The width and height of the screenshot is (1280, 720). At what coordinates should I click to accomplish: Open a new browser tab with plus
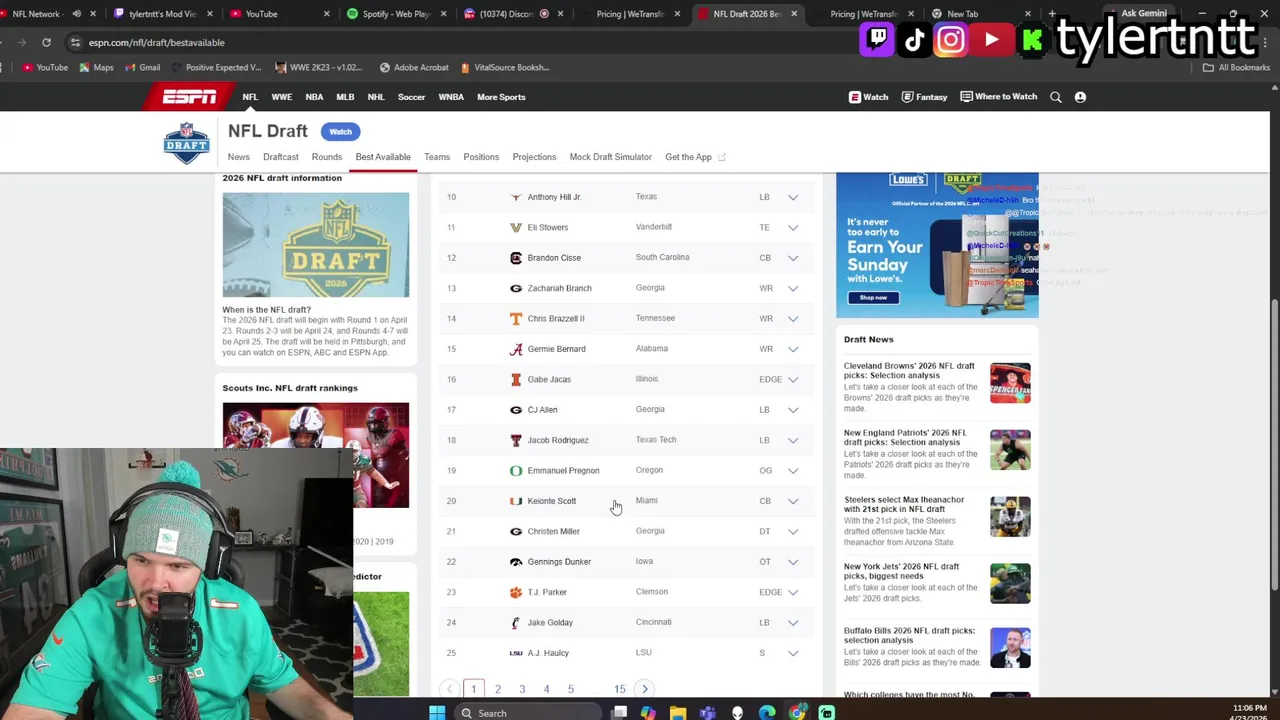coord(1052,14)
